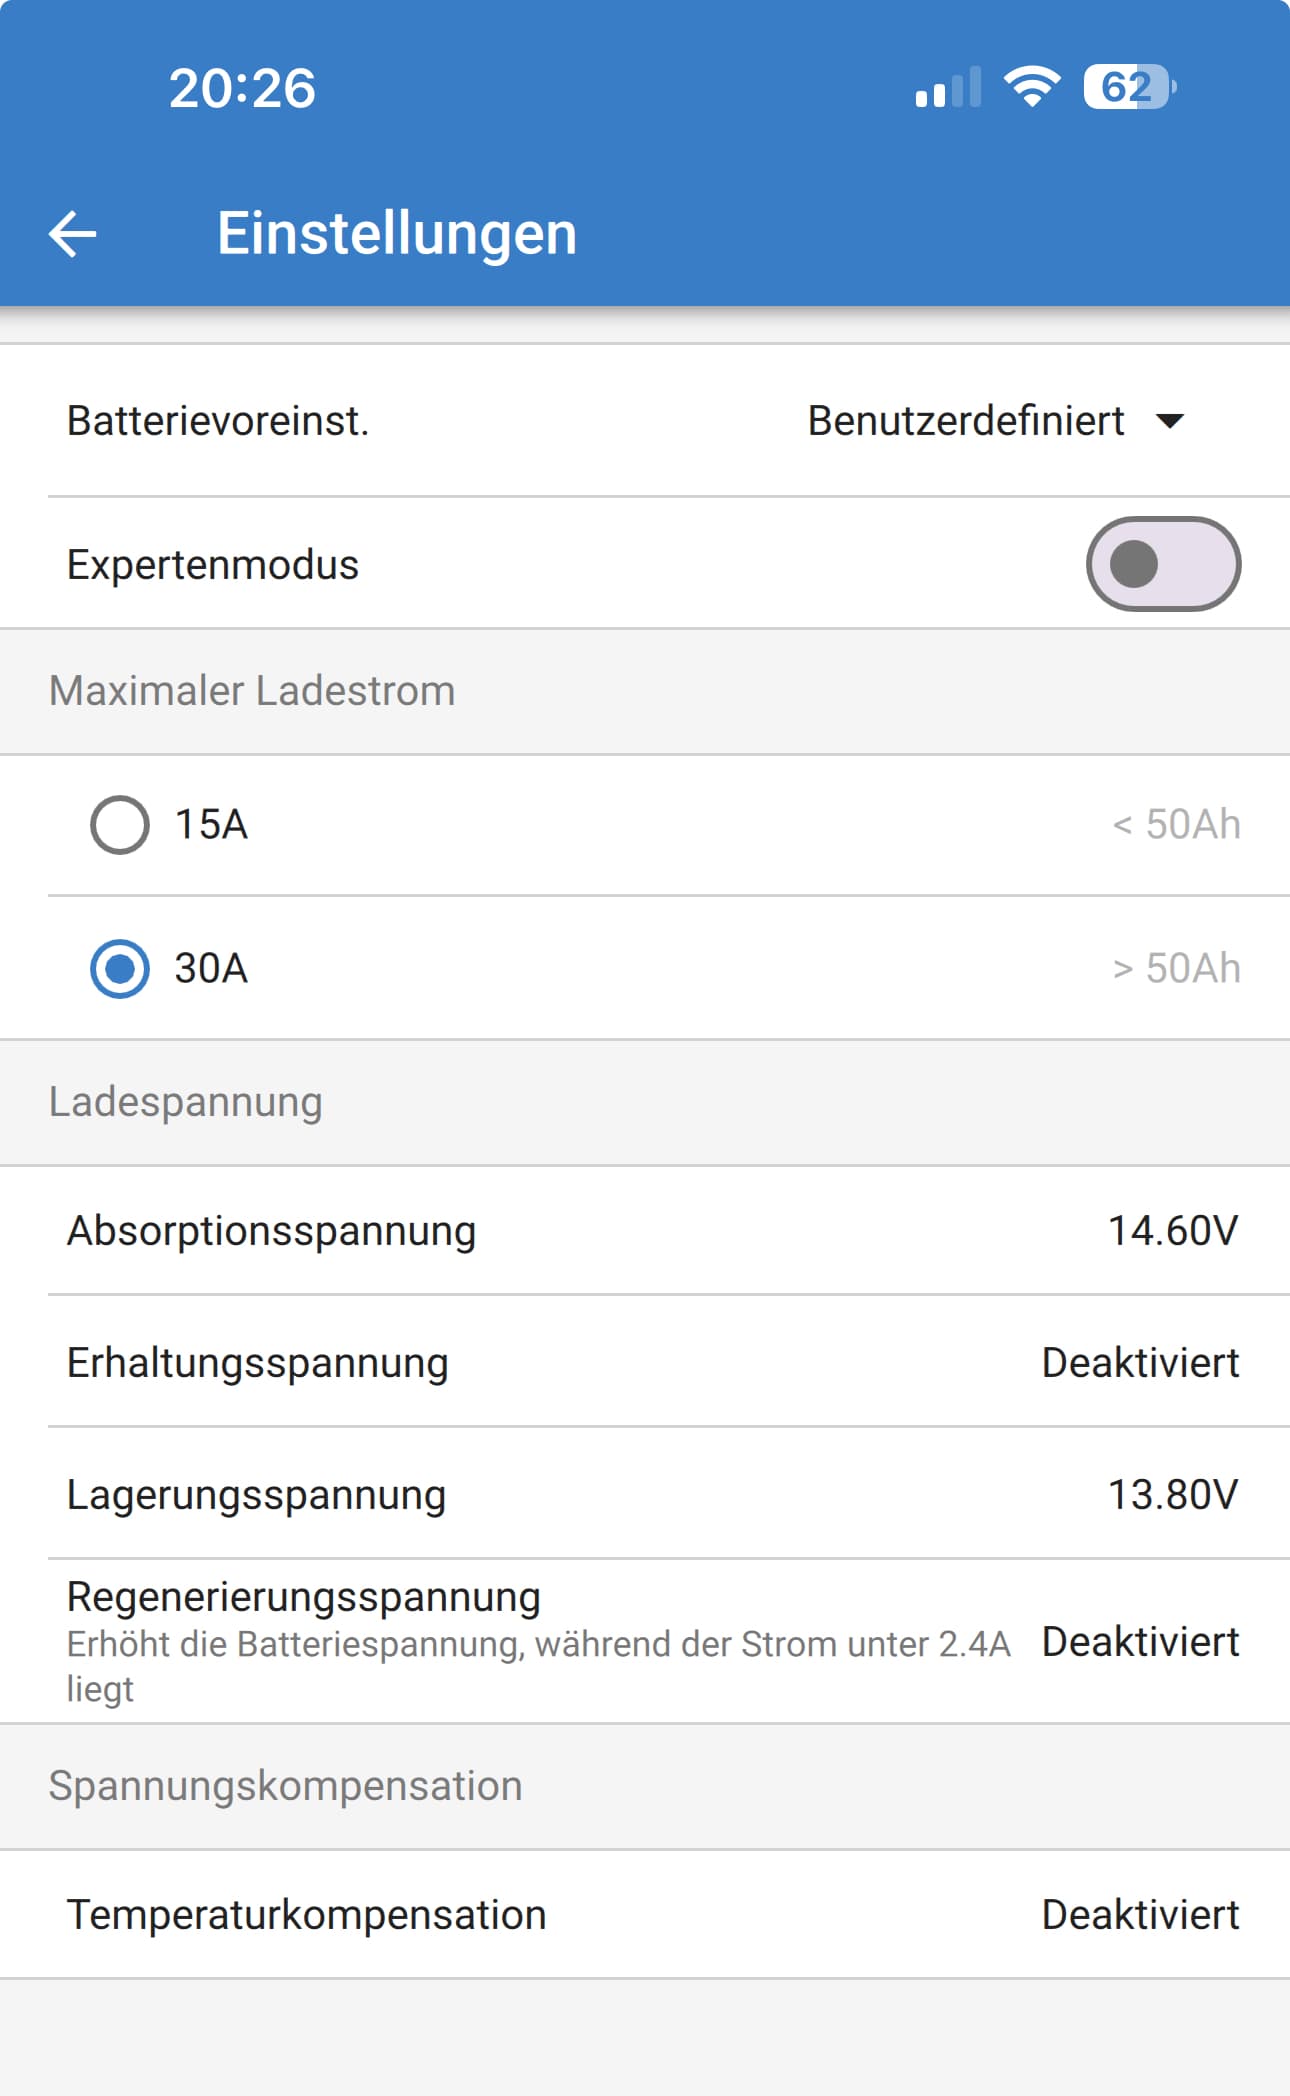Tap Deaktiviert next to Erhaltungsspannung
Image resolution: width=1290 pixels, height=2096 pixels.
1140,1363
